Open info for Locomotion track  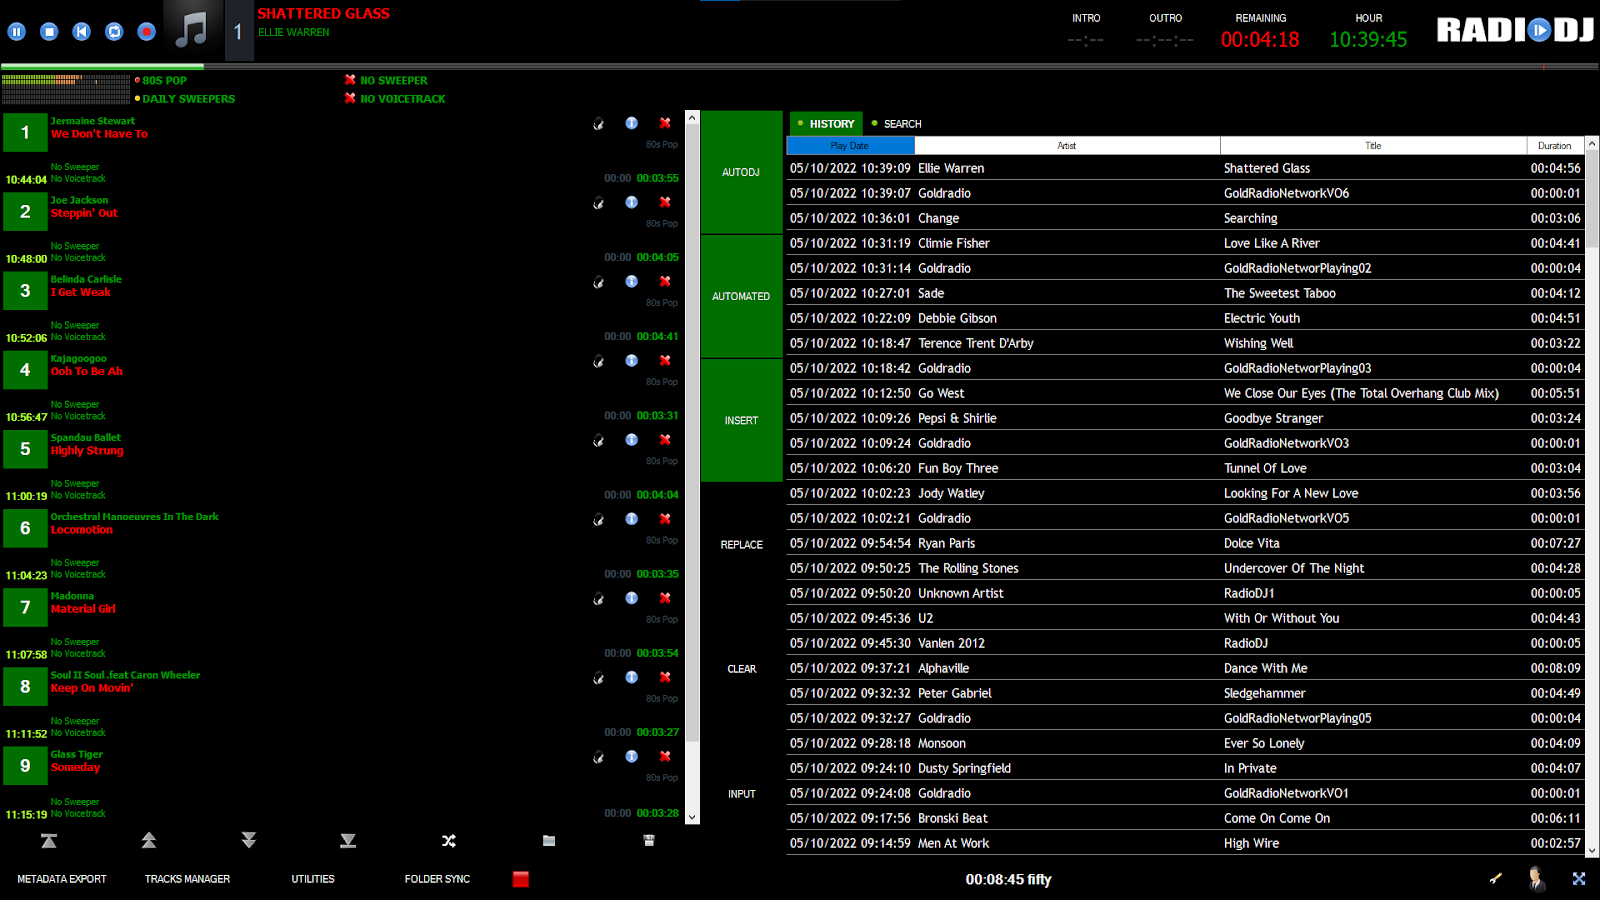click(x=632, y=518)
